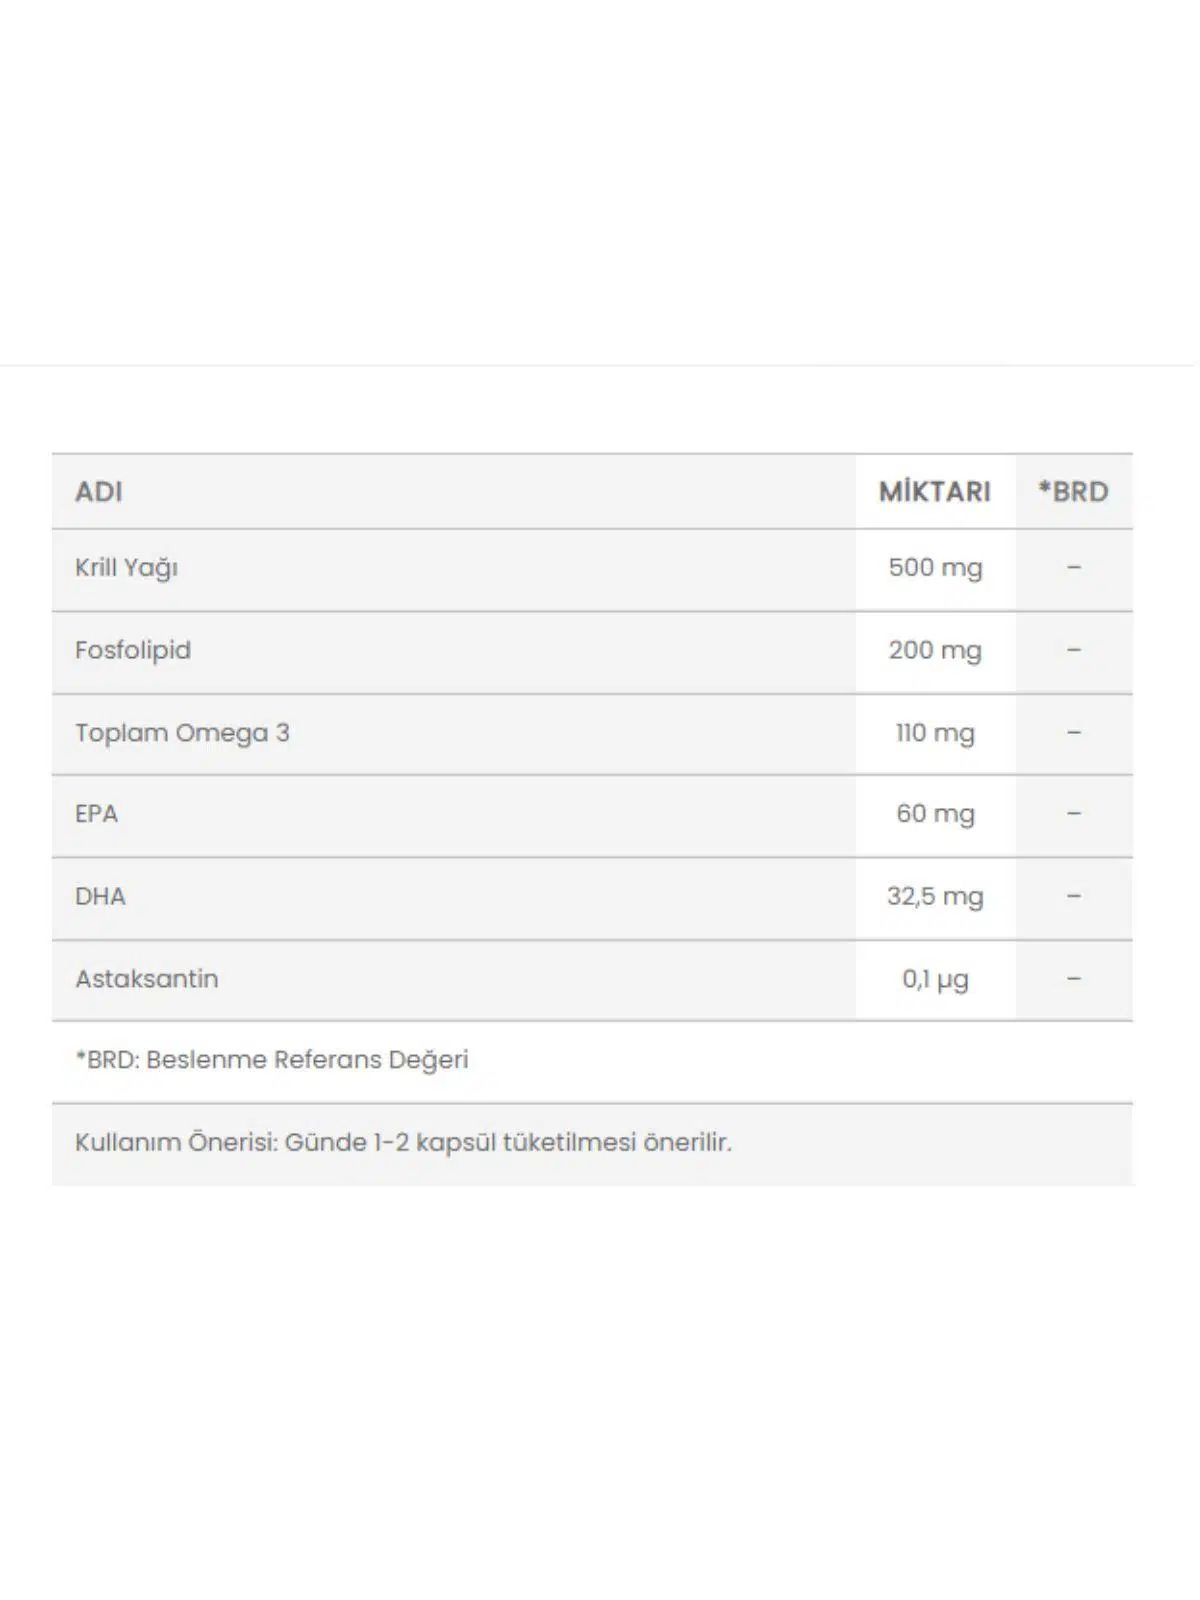Select the Astaksantin row label

[x=146, y=979]
